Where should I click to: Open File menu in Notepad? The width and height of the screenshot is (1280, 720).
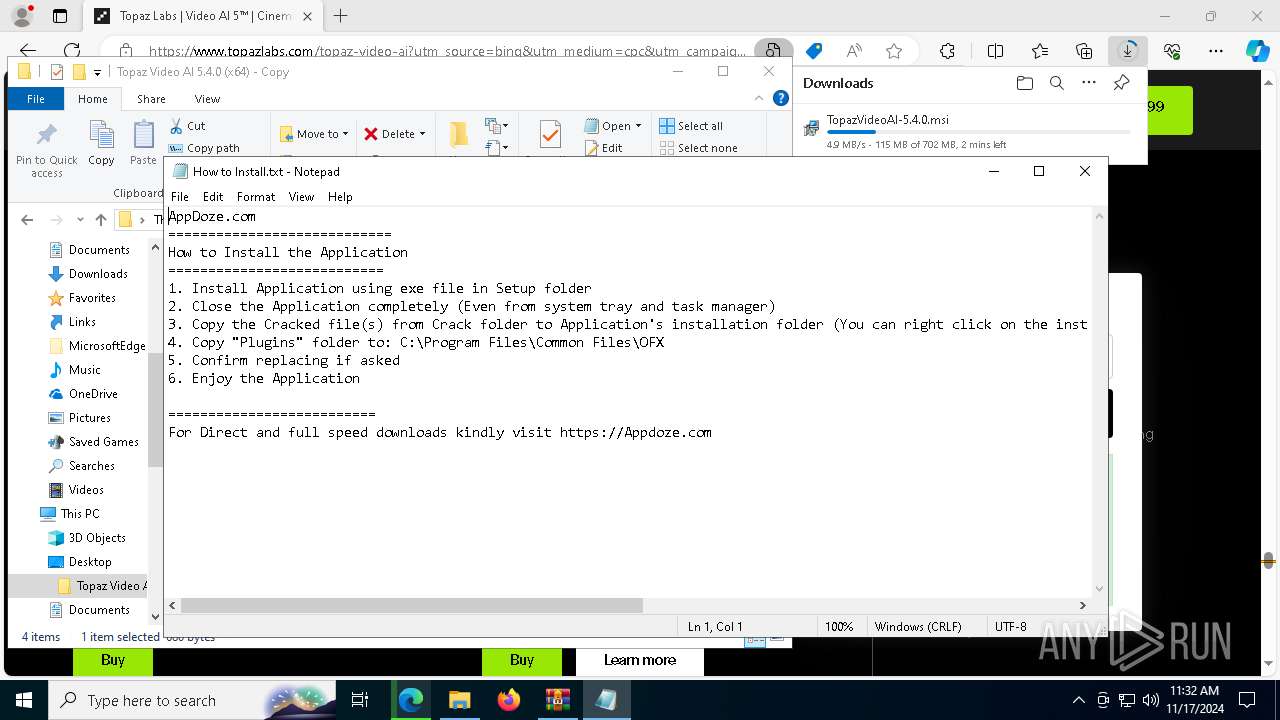[x=179, y=197]
